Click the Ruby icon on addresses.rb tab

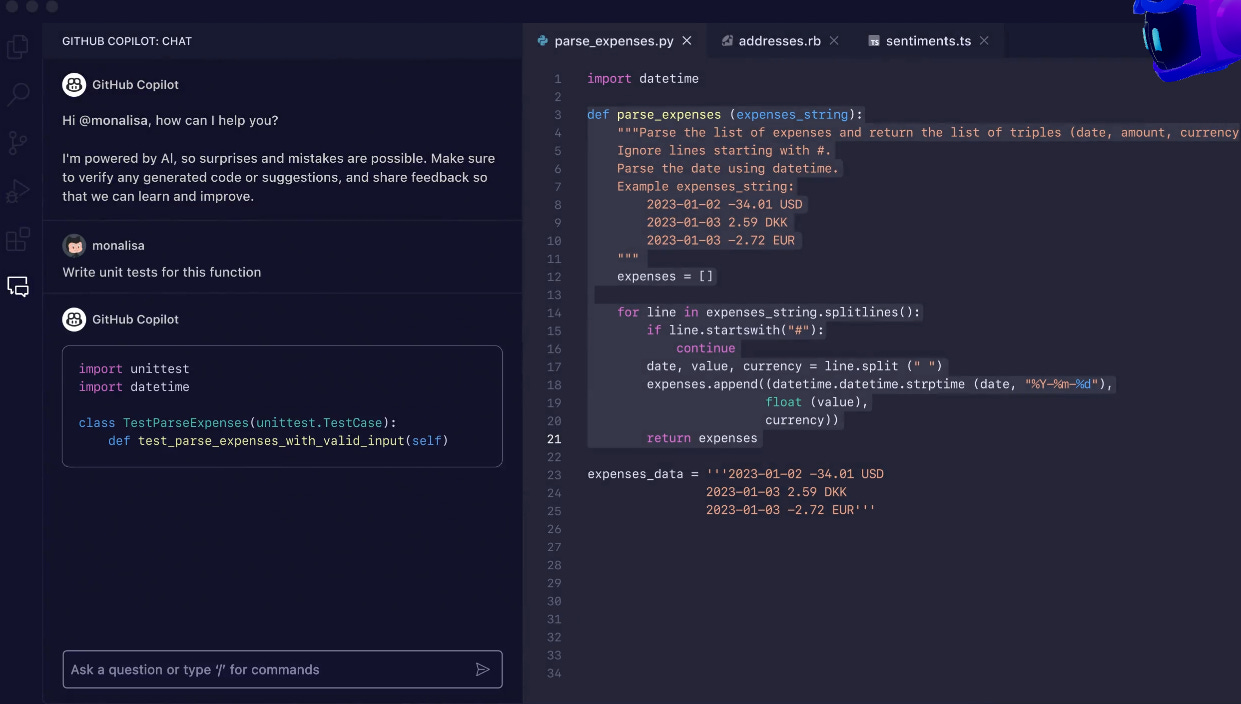(727, 41)
